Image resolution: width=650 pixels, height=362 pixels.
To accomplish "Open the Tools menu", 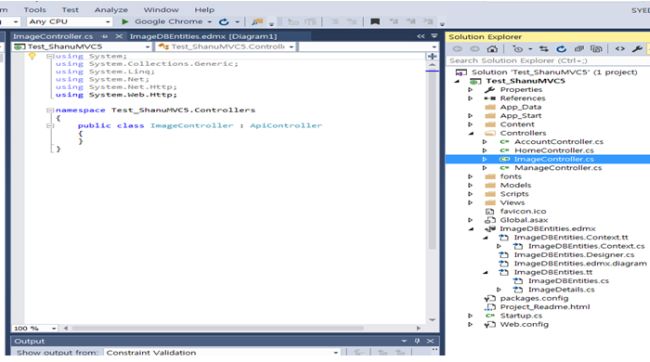I will point(35,10).
